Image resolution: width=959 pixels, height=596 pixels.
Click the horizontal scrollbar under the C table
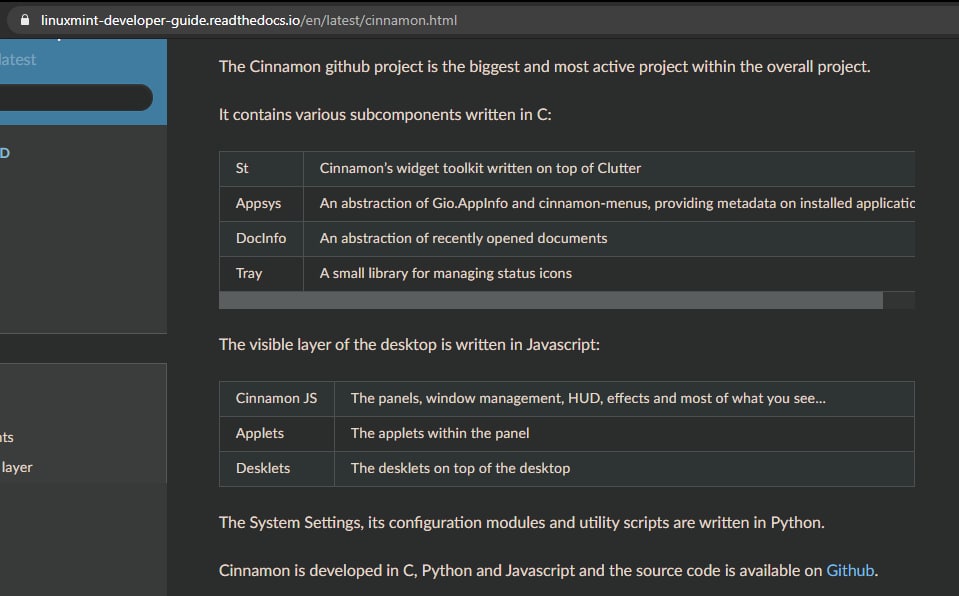[x=550, y=300]
